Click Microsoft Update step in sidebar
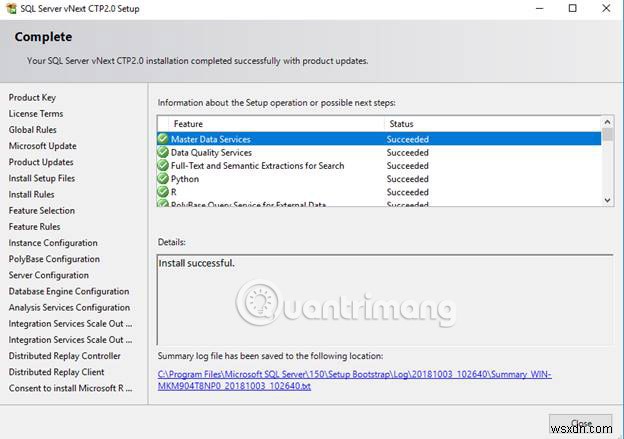Viewport: 624px width, 439px height. [43, 146]
